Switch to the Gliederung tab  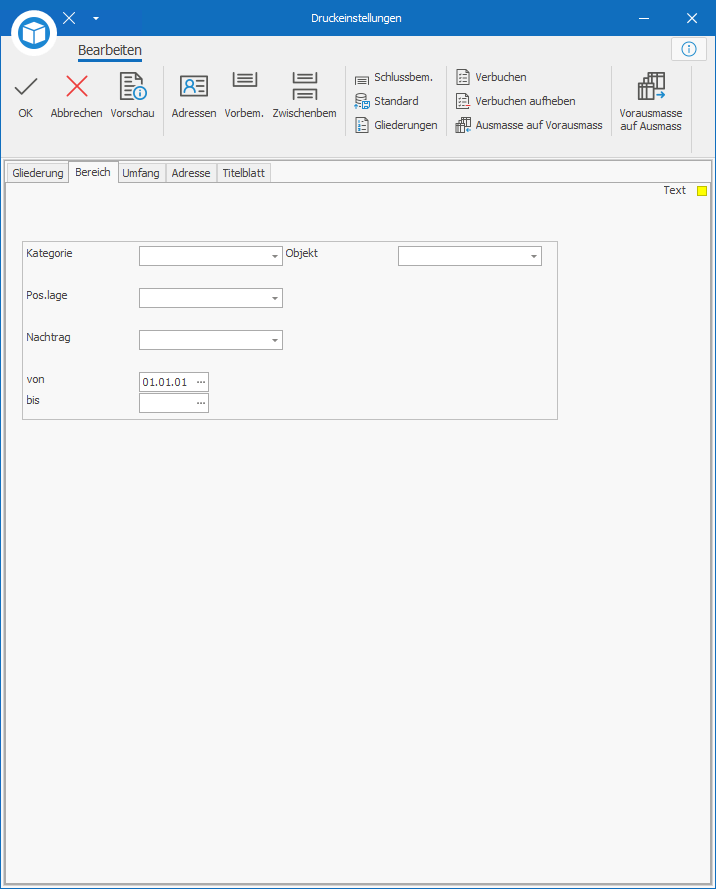38,173
